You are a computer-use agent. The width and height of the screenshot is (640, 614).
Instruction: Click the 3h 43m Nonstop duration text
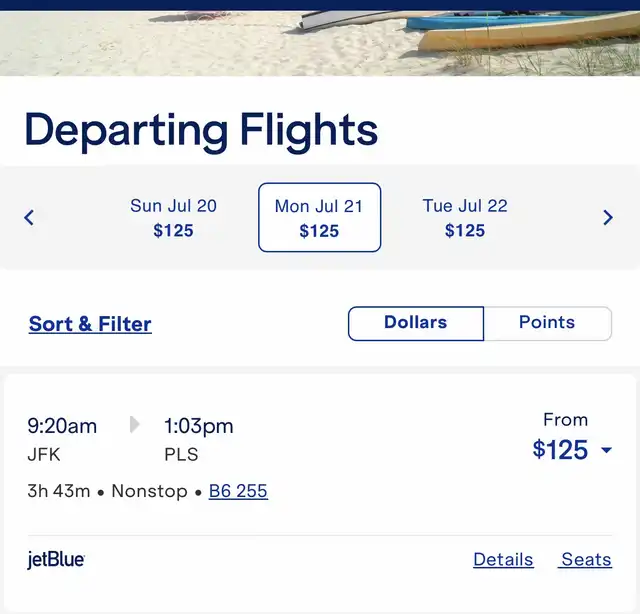(x=107, y=491)
